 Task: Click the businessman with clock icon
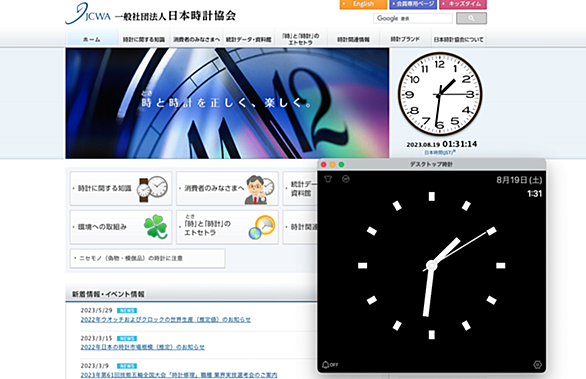click(259, 190)
